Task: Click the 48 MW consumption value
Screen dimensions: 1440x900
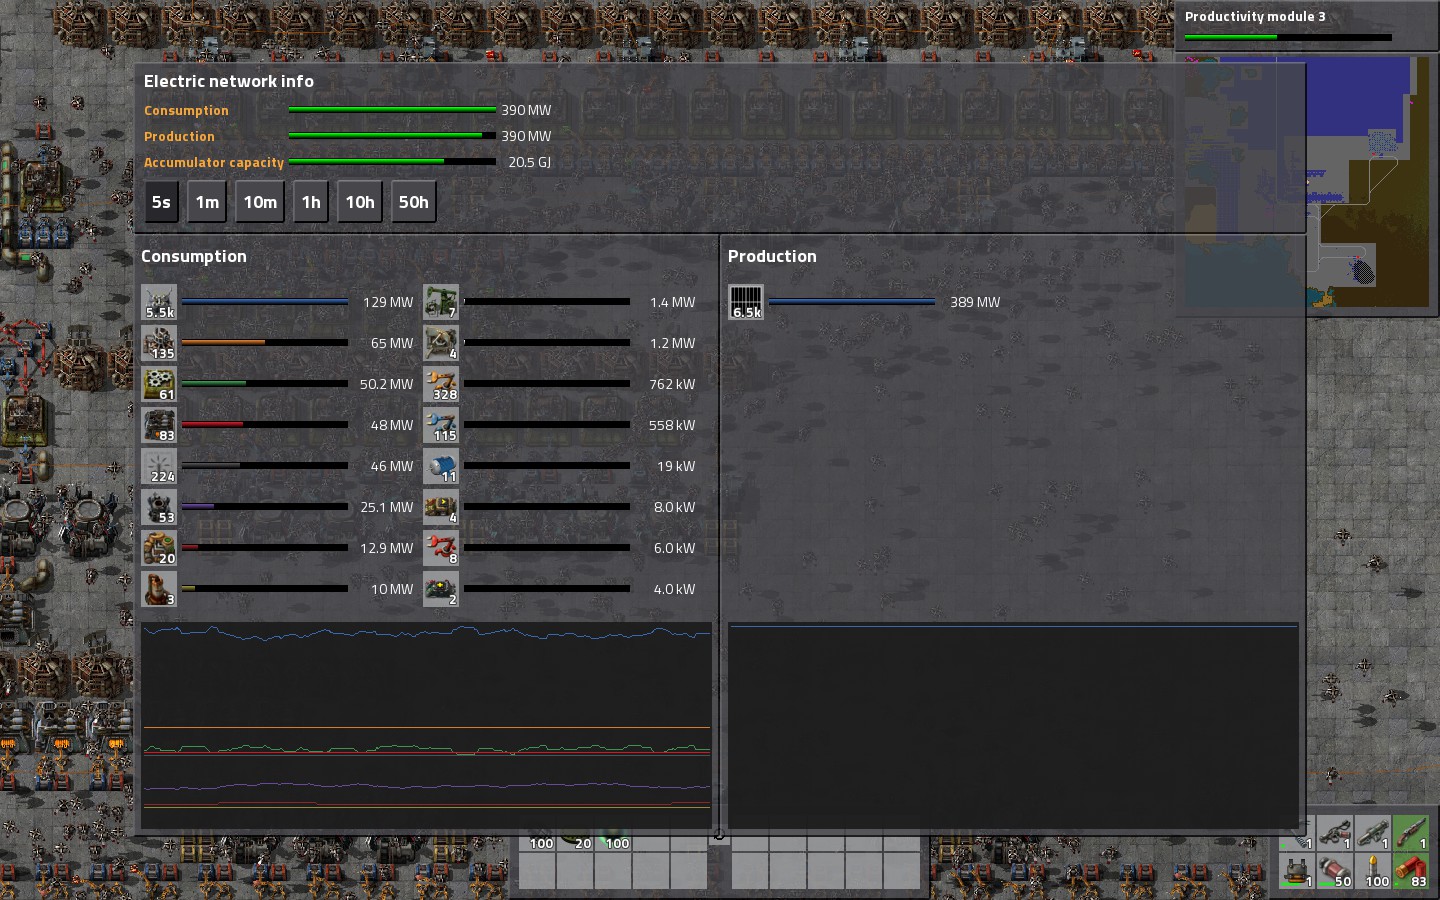Action: pos(391,425)
